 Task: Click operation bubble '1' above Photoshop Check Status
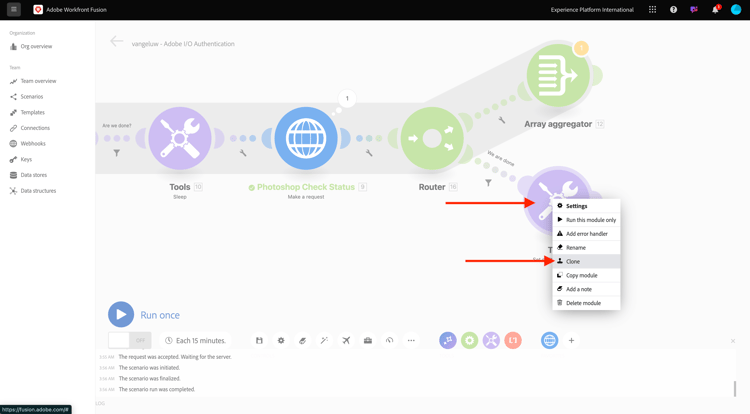tap(347, 98)
